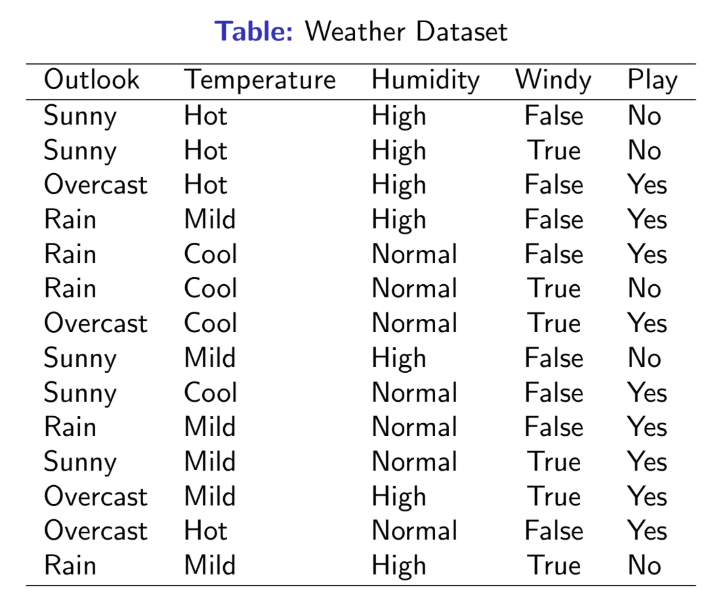Select the 'Weather Dataset' title text

click(x=406, y=31)
